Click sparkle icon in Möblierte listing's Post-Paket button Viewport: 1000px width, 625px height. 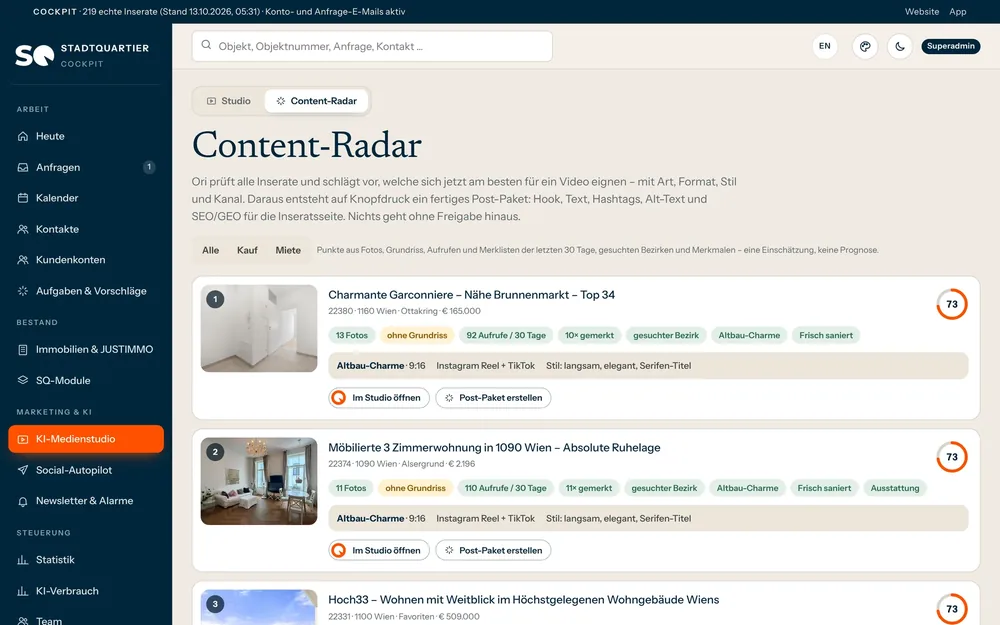coord(449,550)
